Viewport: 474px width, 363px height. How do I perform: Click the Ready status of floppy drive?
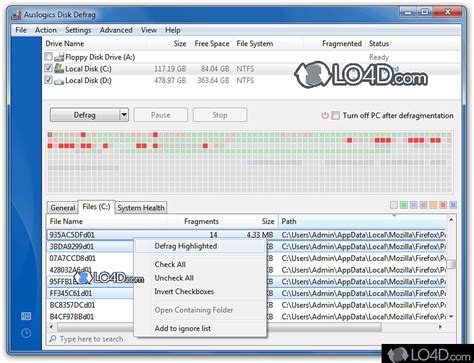[x=379, y=57]
